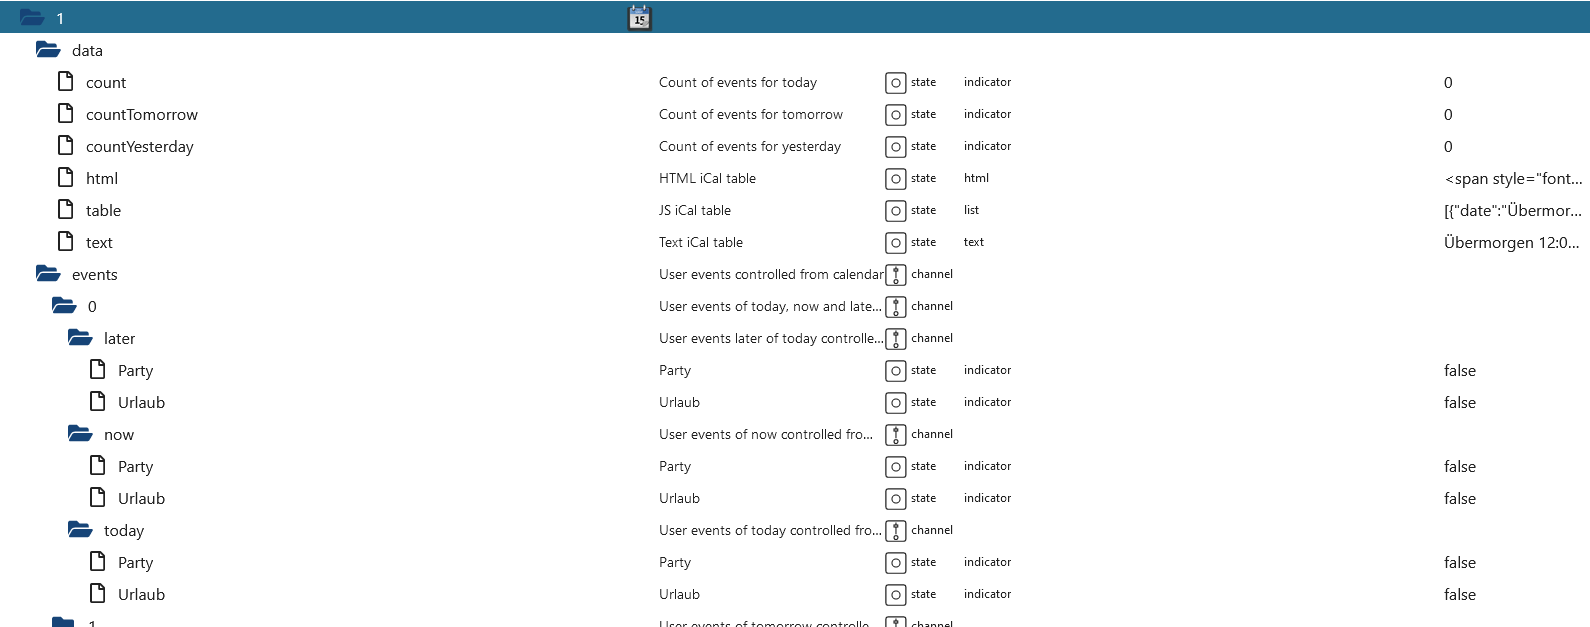The height and width of the screenshot is (627, 1590).
Task: Click the channel icon in the events row
Action: pos(896,275)
